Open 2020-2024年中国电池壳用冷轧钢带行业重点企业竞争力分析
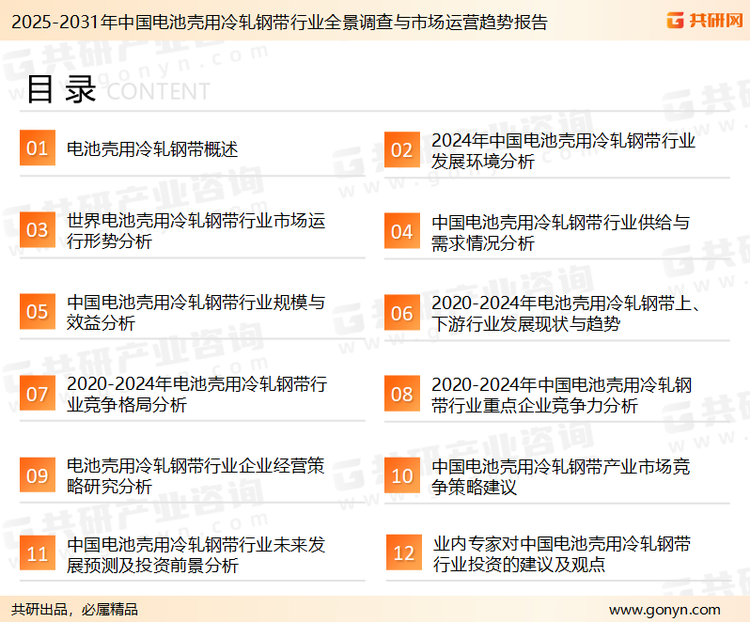750x622 pixels. tap(562, 394)
